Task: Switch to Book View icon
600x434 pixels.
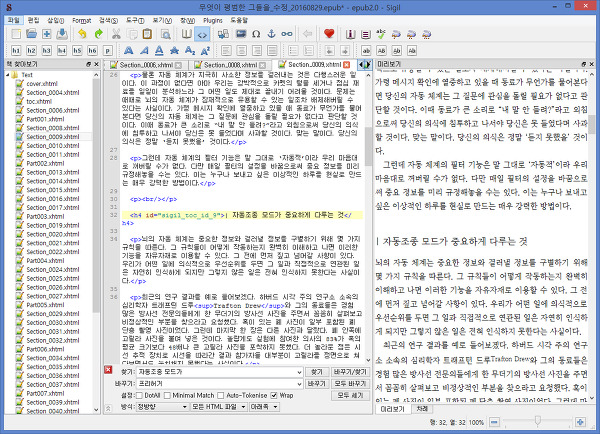Action: click(x=186, y=34)
